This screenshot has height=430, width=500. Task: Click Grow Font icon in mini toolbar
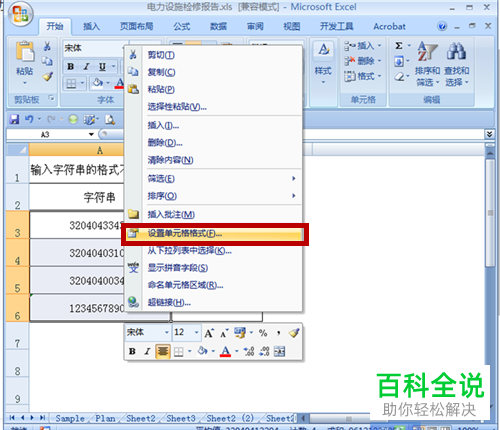209,333
